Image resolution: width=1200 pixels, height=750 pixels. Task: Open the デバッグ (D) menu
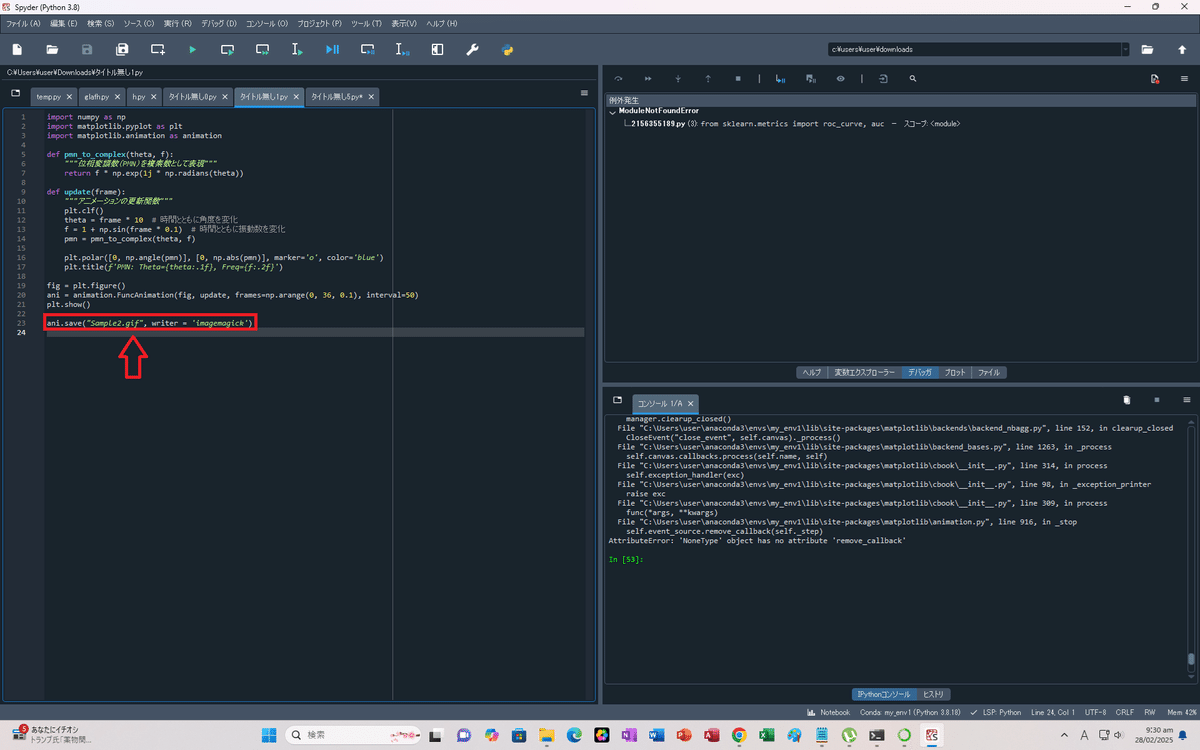tap(219, 22)
